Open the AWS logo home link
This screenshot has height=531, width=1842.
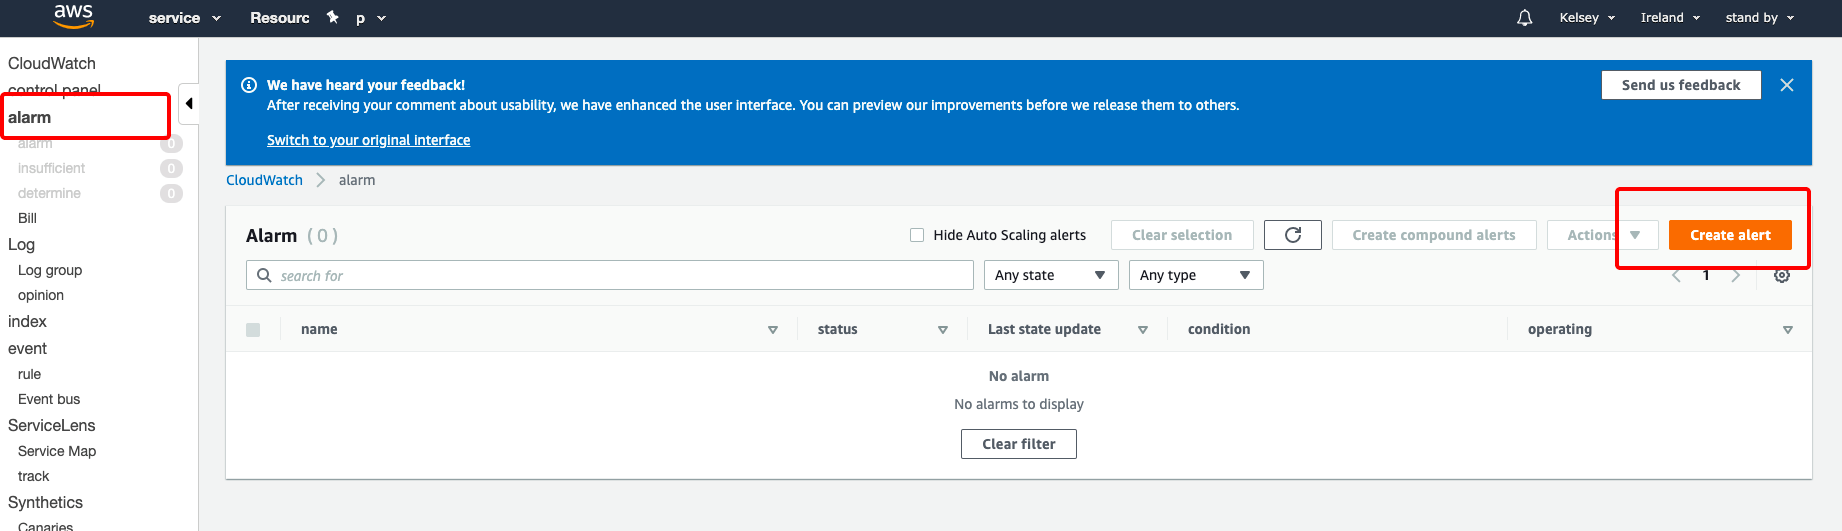[73, 15]
